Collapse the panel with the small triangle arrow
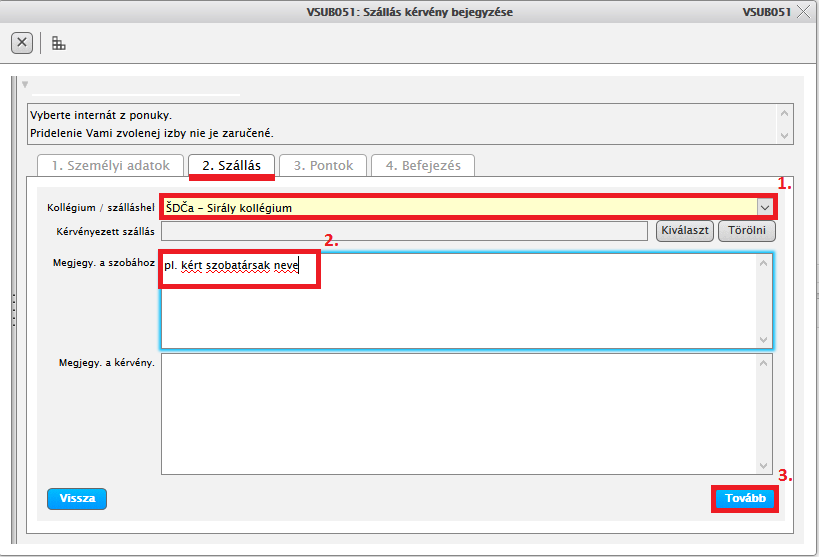 tap(24, 85)
